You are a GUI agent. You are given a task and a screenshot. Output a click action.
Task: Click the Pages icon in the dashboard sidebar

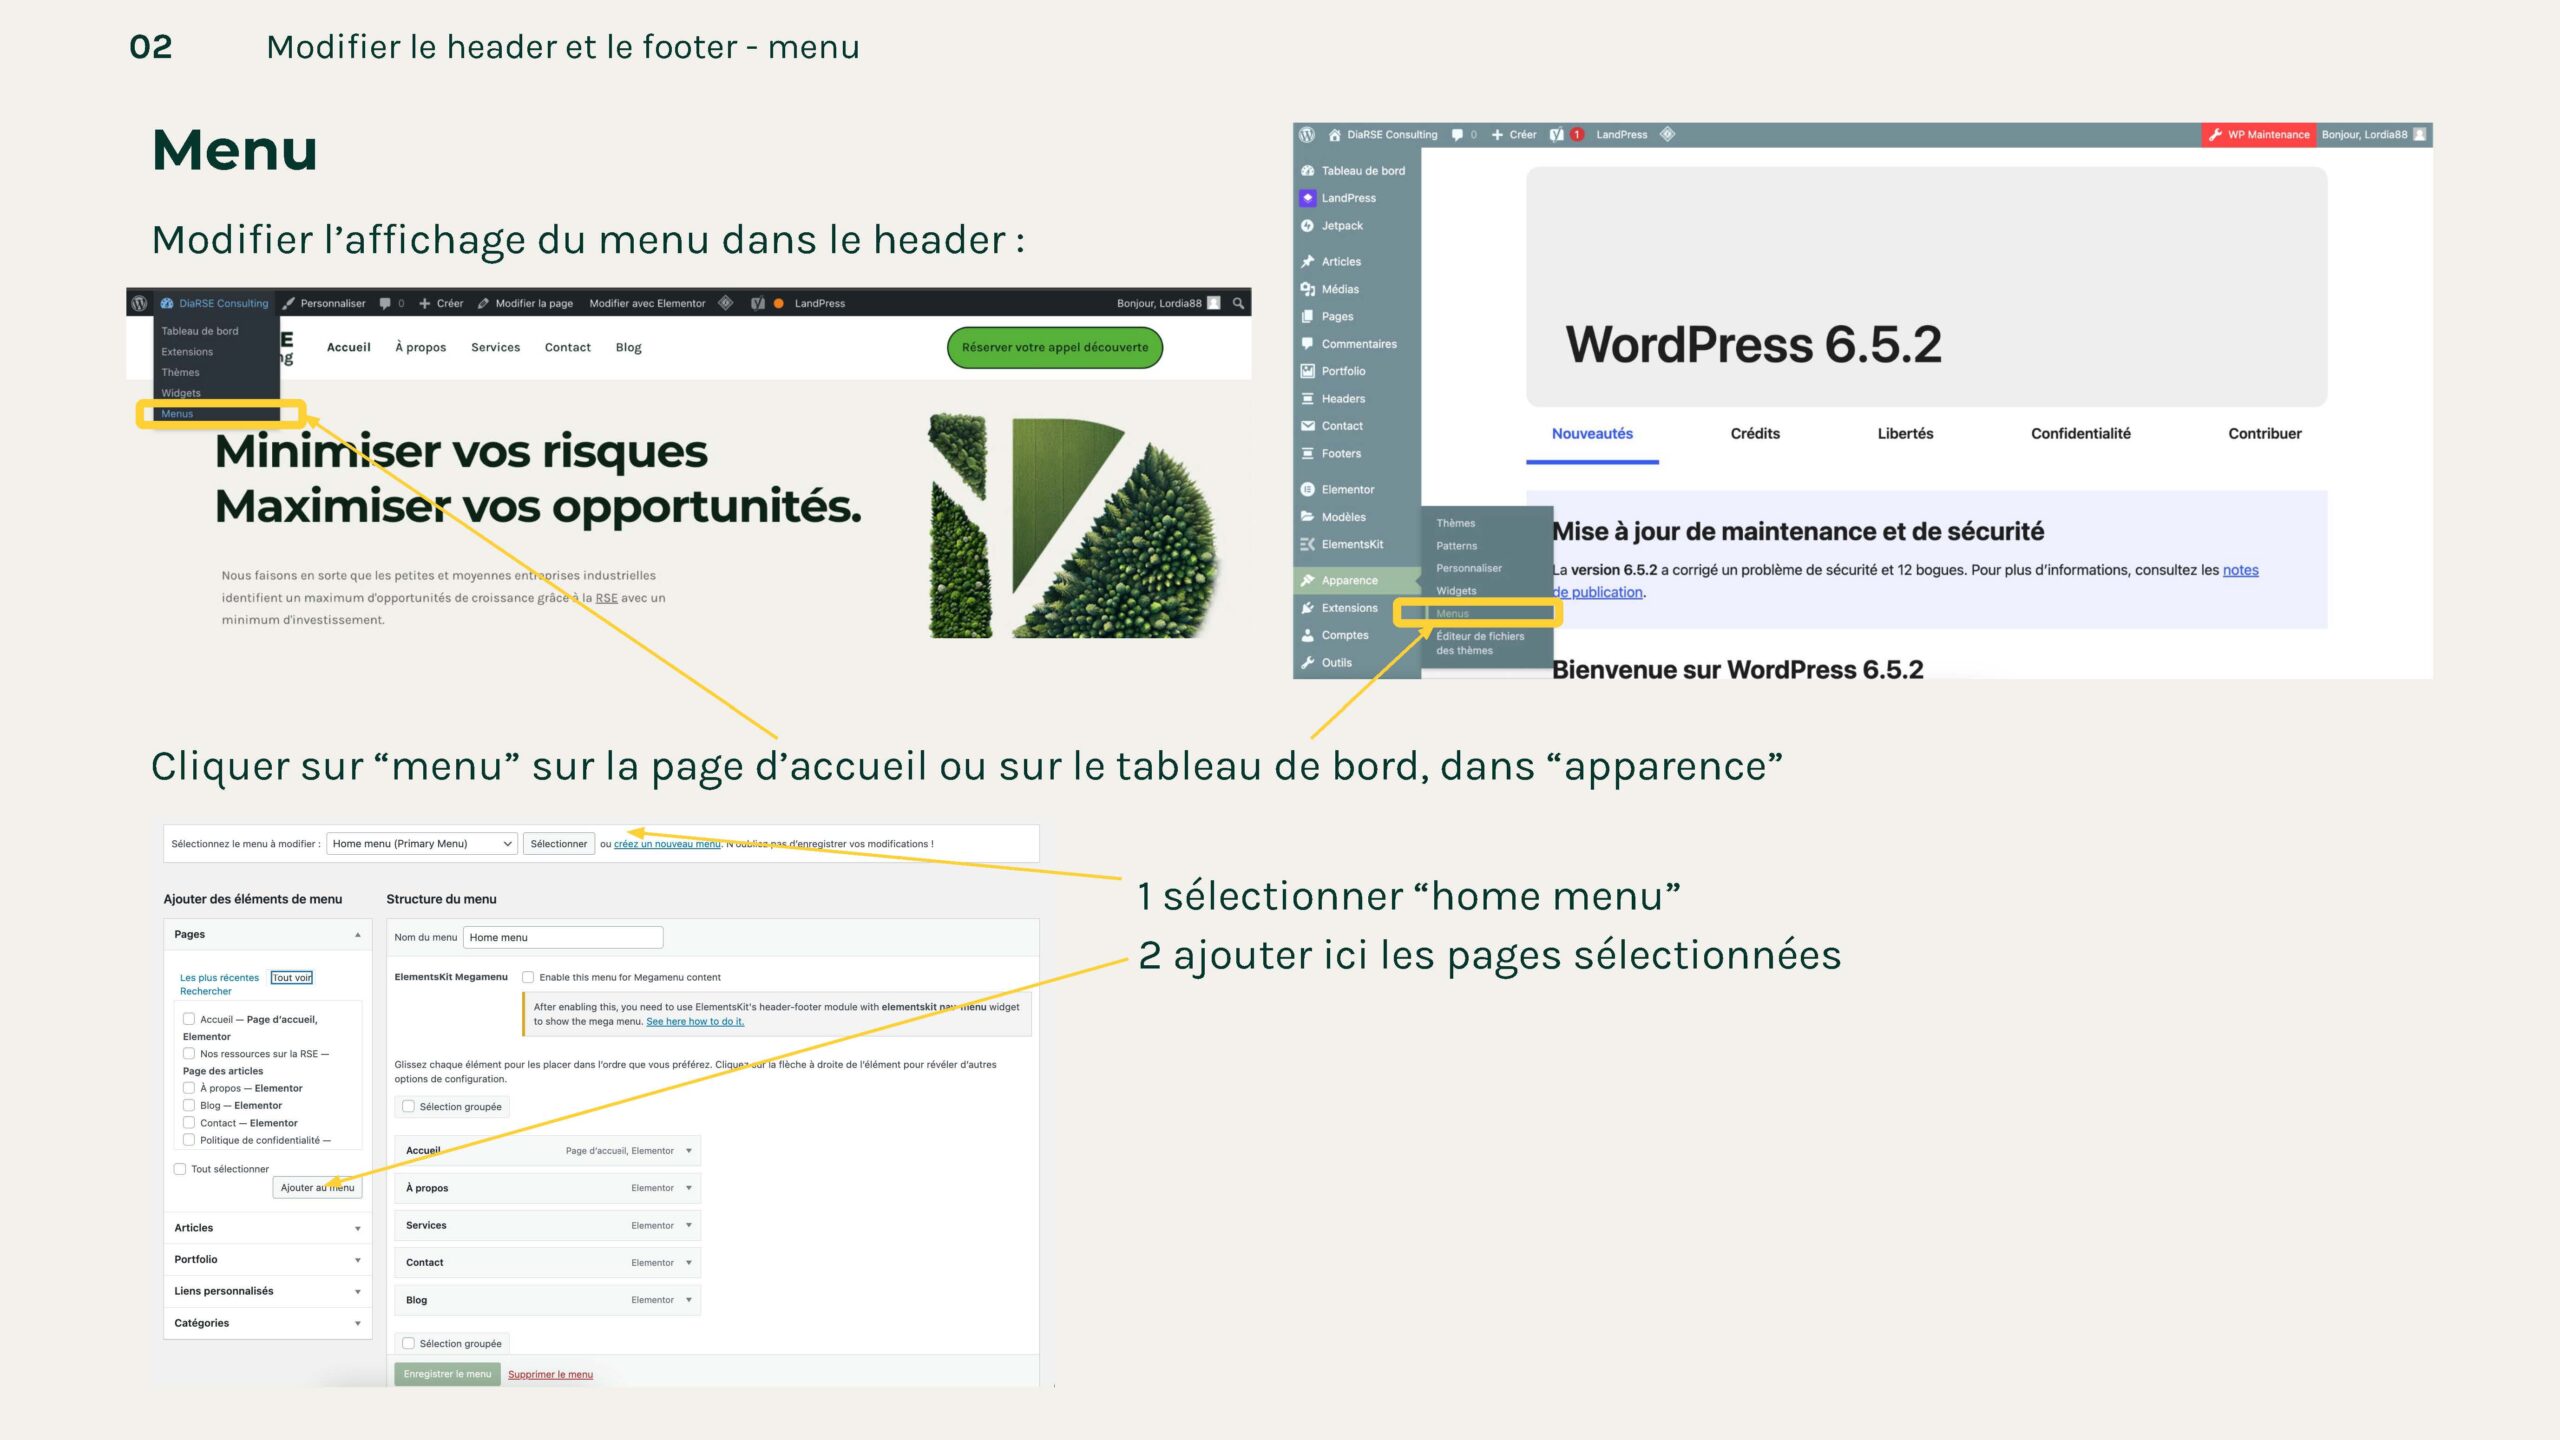(x=1307, y=316)
